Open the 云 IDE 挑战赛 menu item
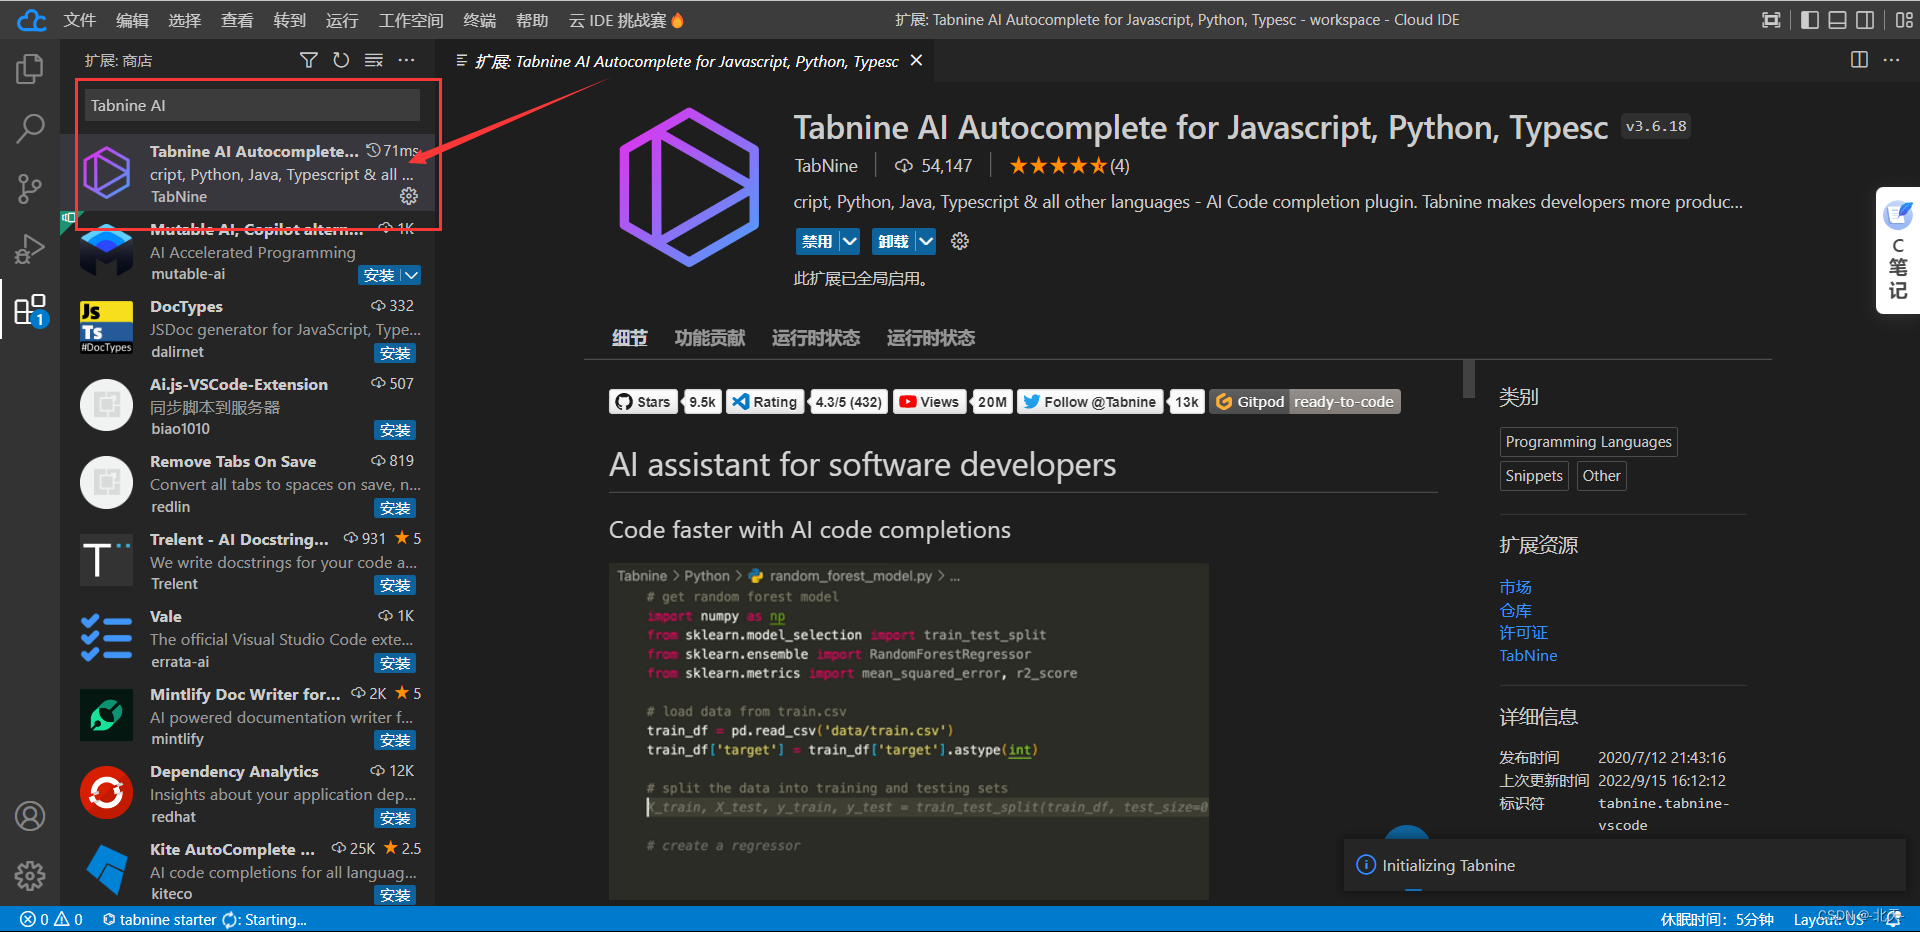Screen dimensions: 1920x932 [x=626, y=20]
